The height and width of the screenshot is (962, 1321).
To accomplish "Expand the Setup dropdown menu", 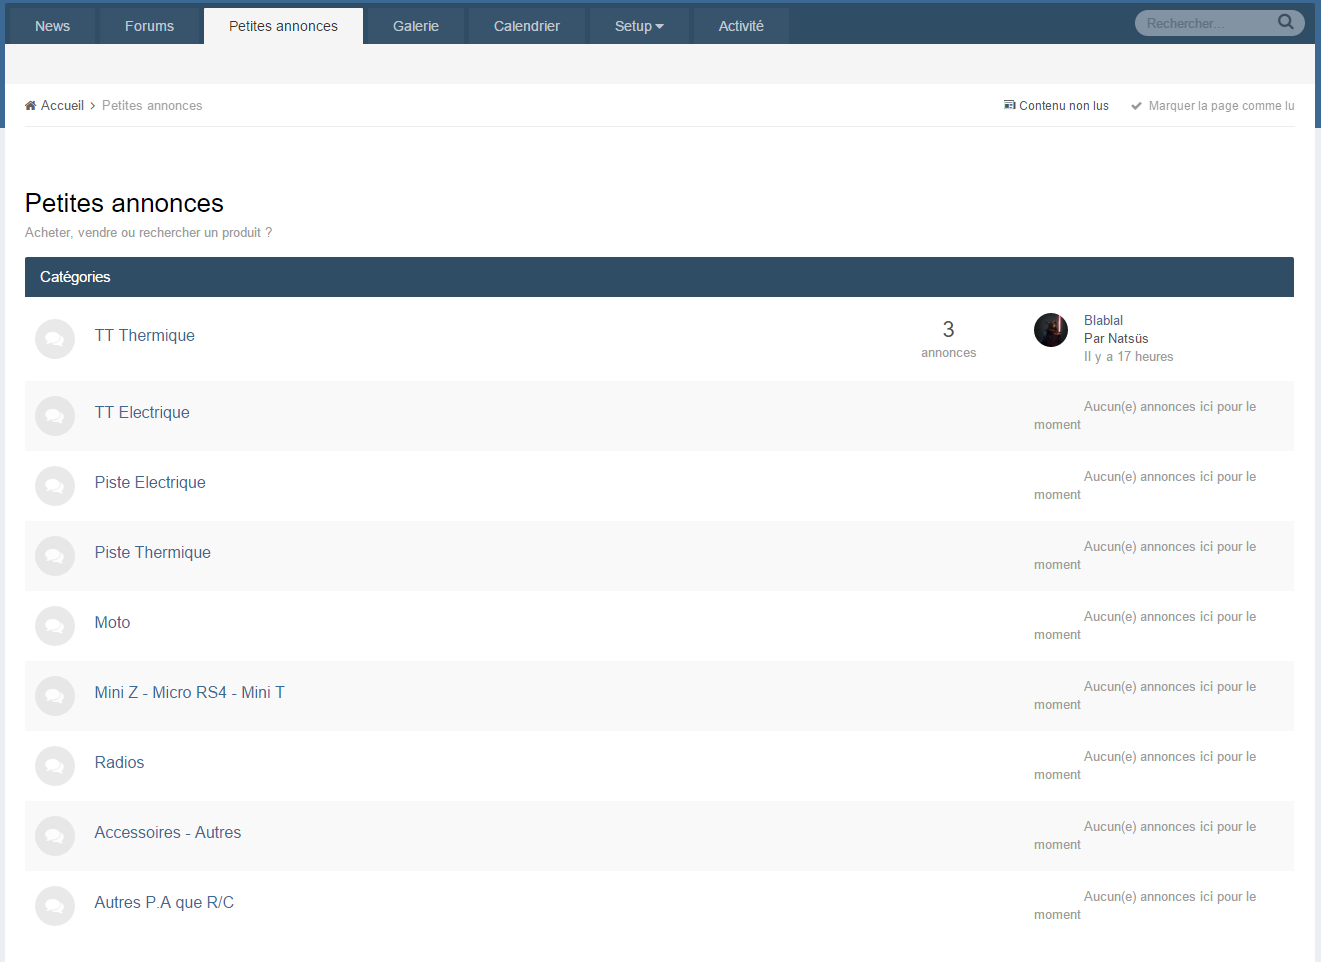I will [639, 26].
